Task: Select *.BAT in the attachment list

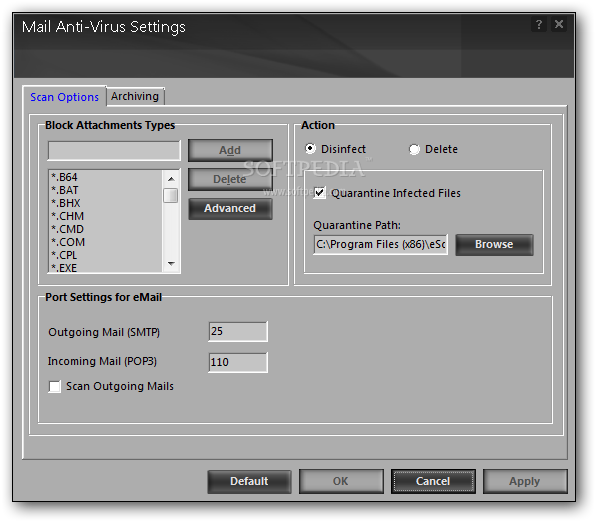Action: click(106, 190)
